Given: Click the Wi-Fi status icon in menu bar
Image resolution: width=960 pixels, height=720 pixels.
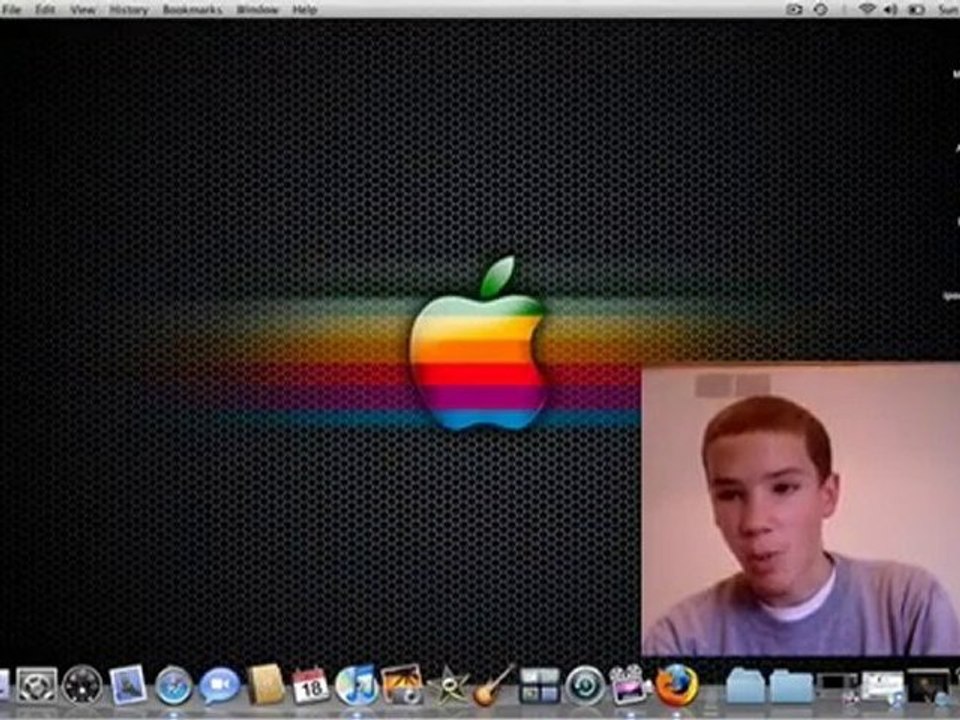Looking at the screenshot, I should (x=866, y=9).
